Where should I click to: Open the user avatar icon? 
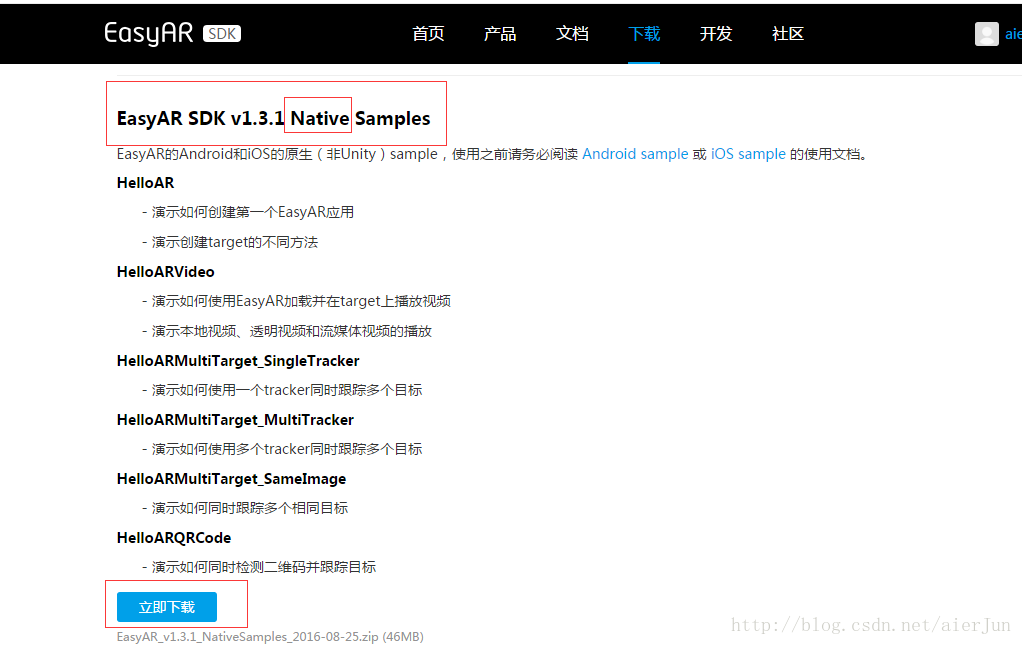click(x=986, y=34)
